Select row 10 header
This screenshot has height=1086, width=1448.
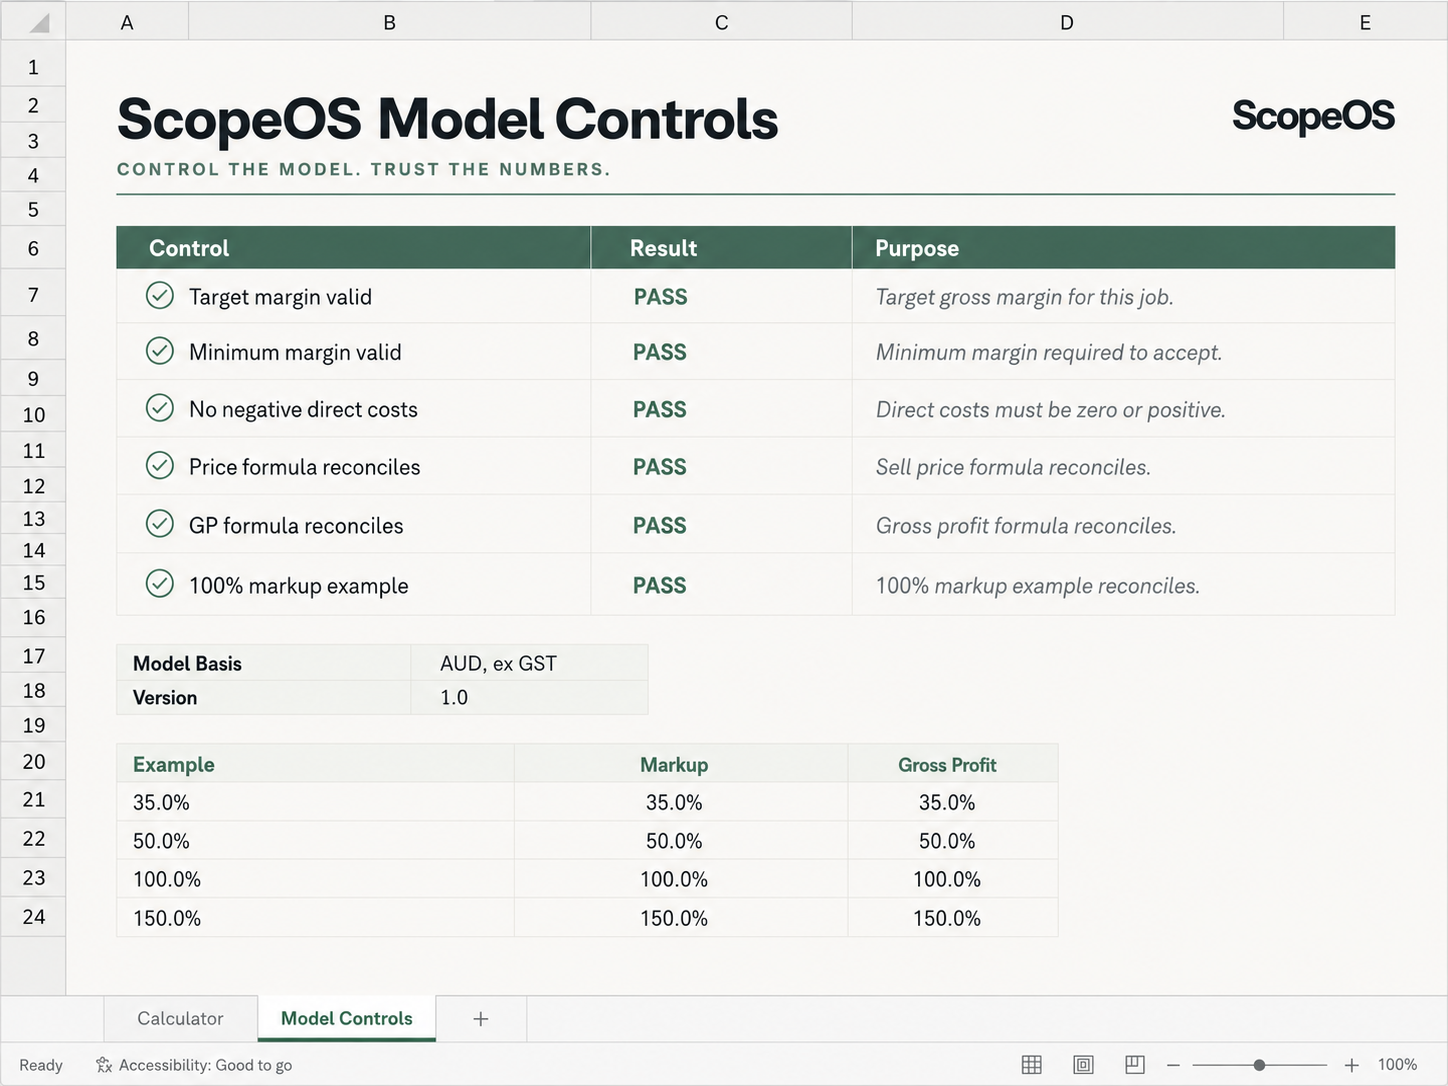click(x=33, y=415)
